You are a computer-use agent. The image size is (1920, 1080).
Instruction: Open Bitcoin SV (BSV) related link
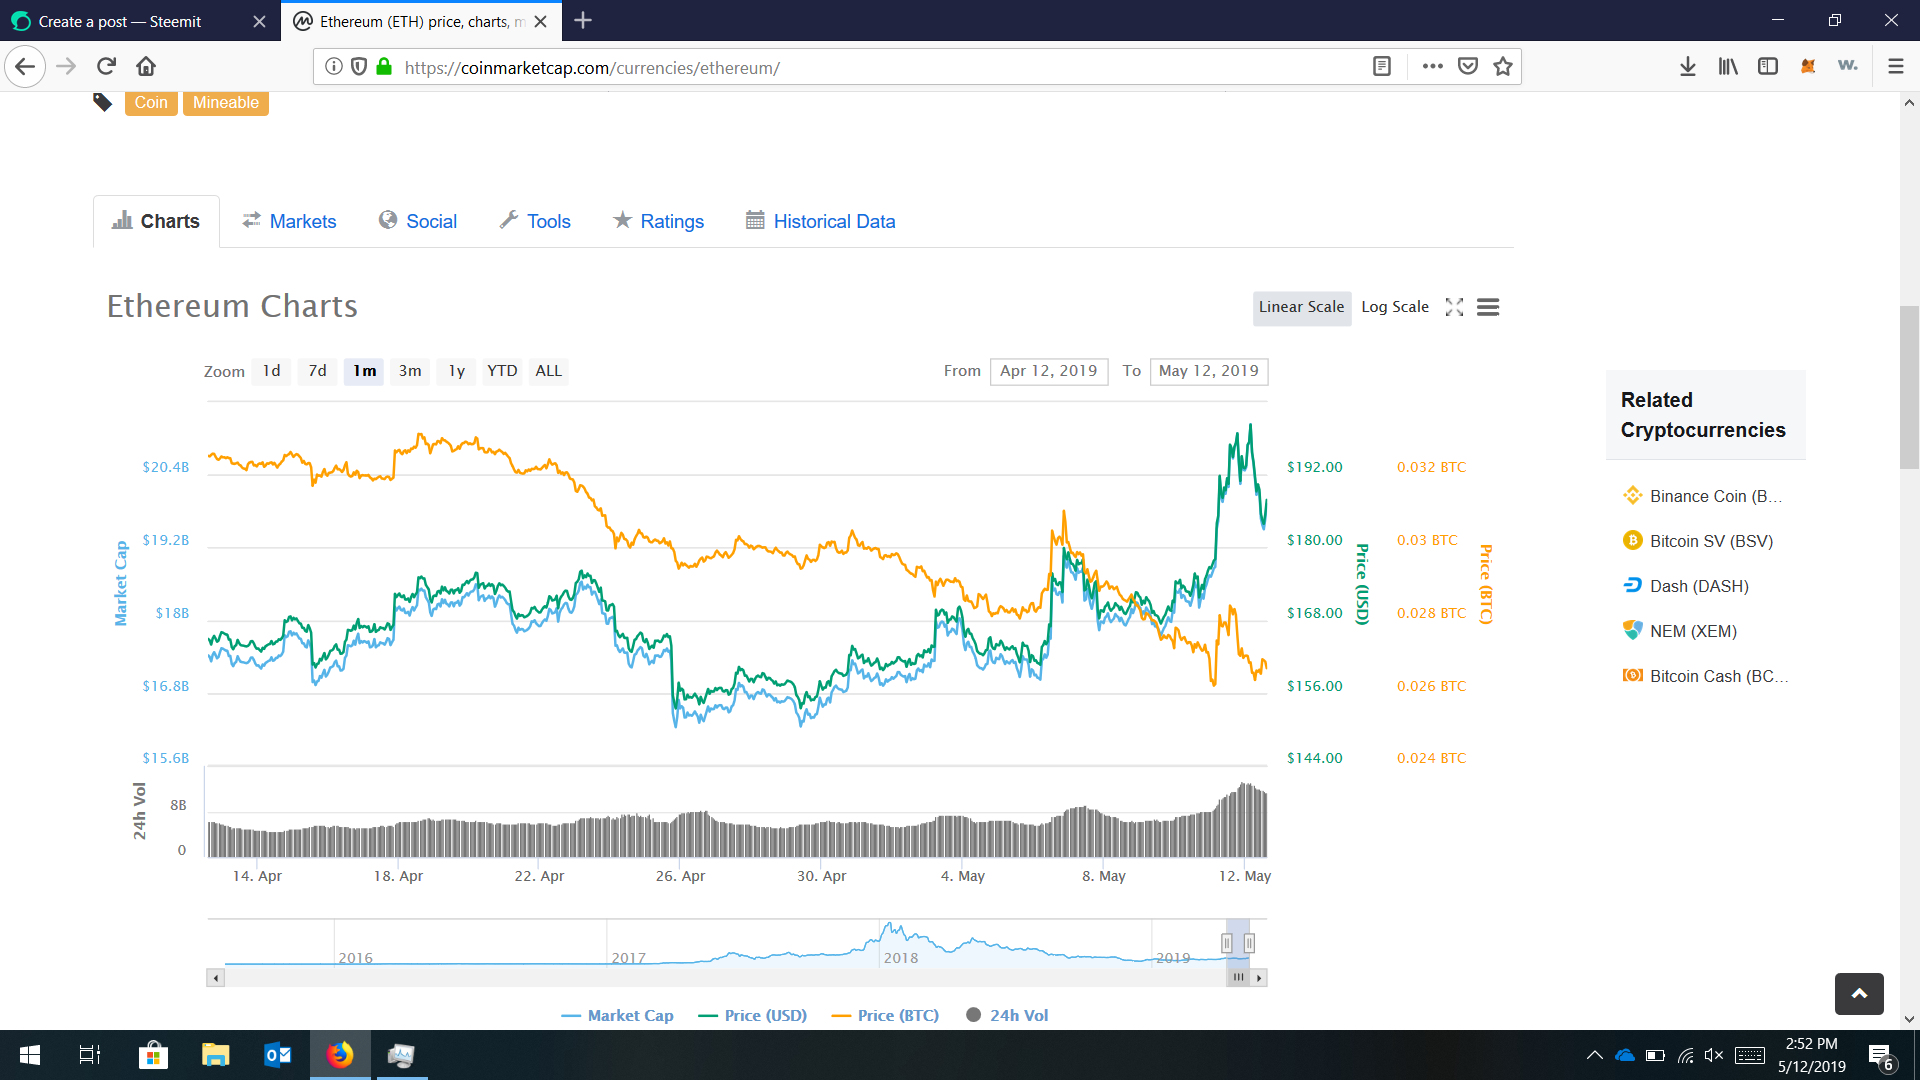tap(1710, 541)
